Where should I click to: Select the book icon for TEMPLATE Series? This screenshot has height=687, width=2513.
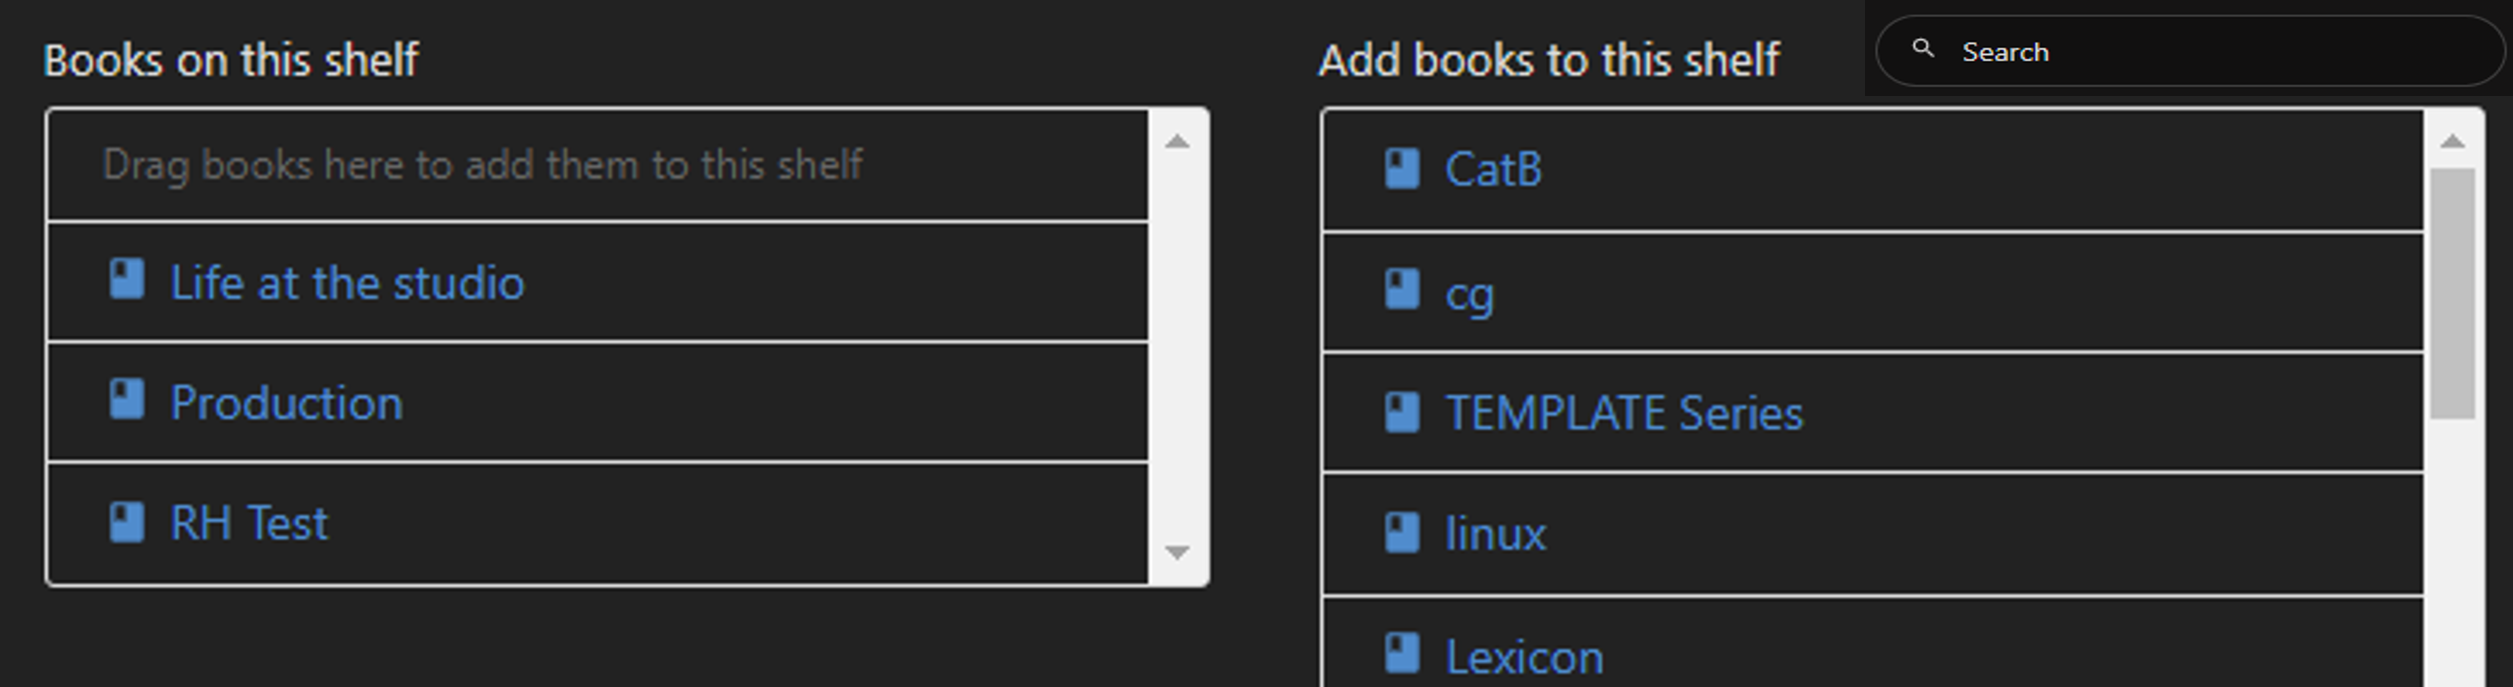pos(1402,410)
